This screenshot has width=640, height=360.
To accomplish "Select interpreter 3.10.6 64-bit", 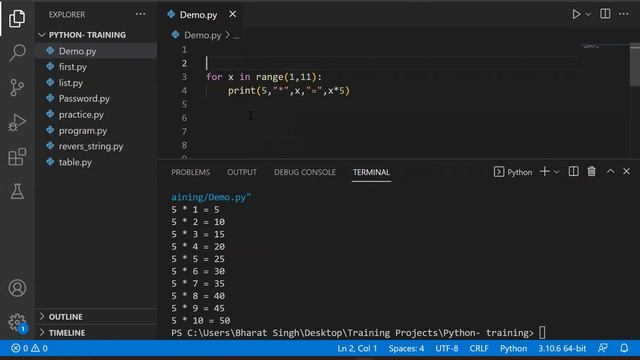I will 562,348.
